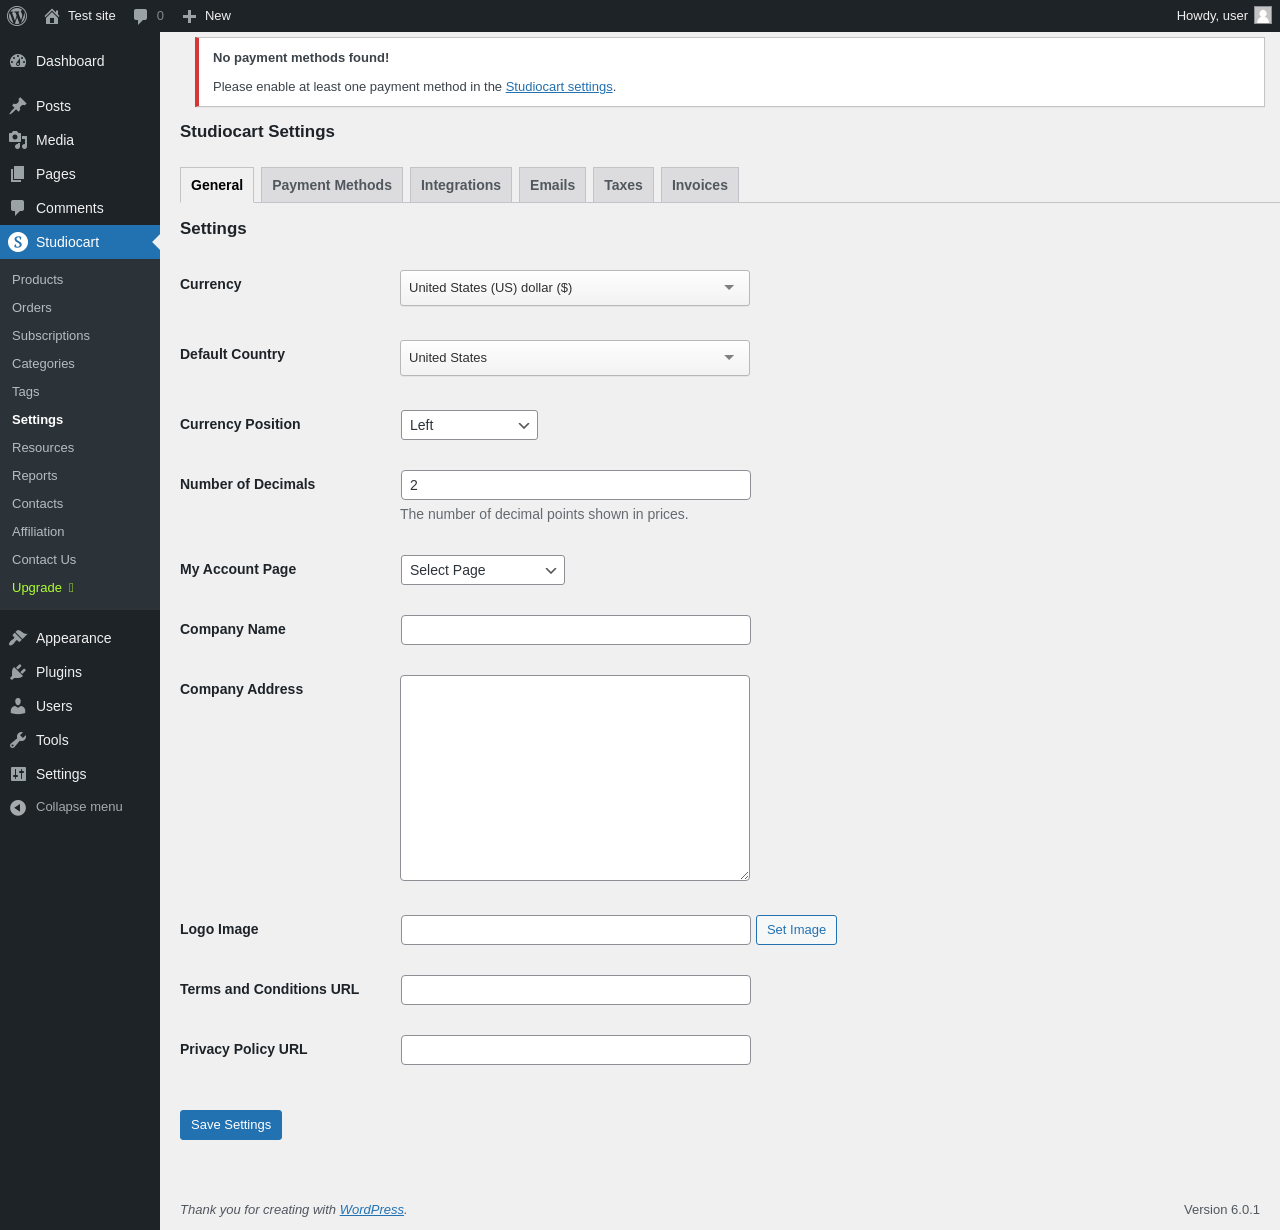
Task: Open the comments bubble icon in the admin bar
Action: pyautogui.click(x=141, y=16)
